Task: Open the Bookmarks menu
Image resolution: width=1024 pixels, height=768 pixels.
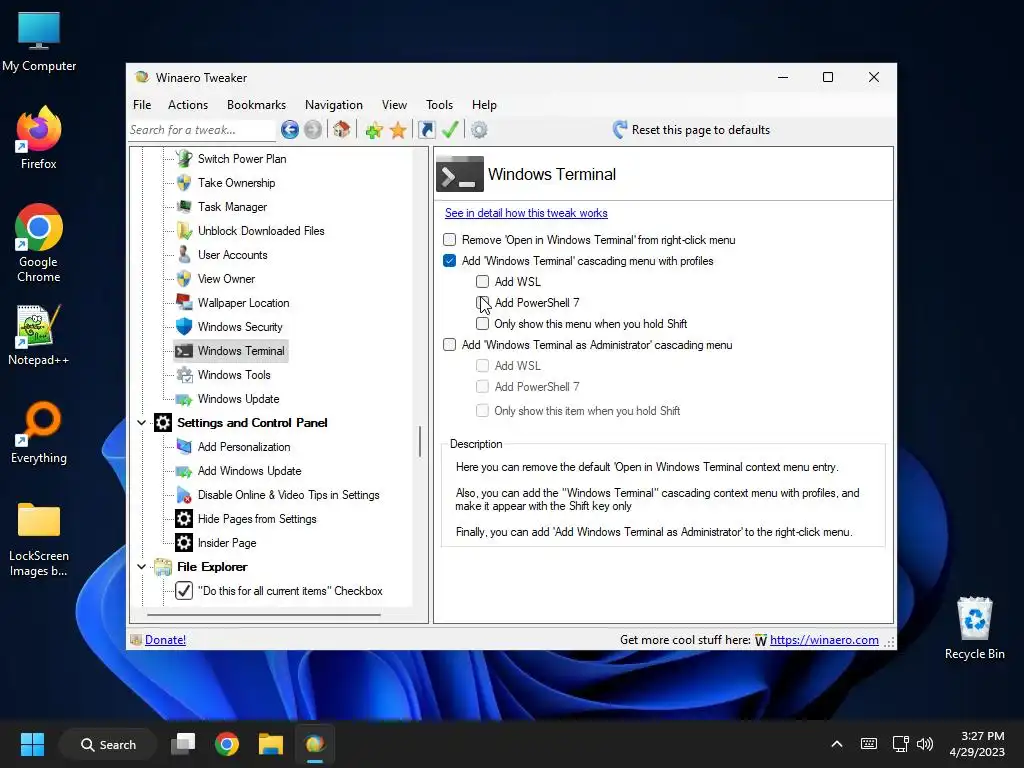Action: click(256, 104)
